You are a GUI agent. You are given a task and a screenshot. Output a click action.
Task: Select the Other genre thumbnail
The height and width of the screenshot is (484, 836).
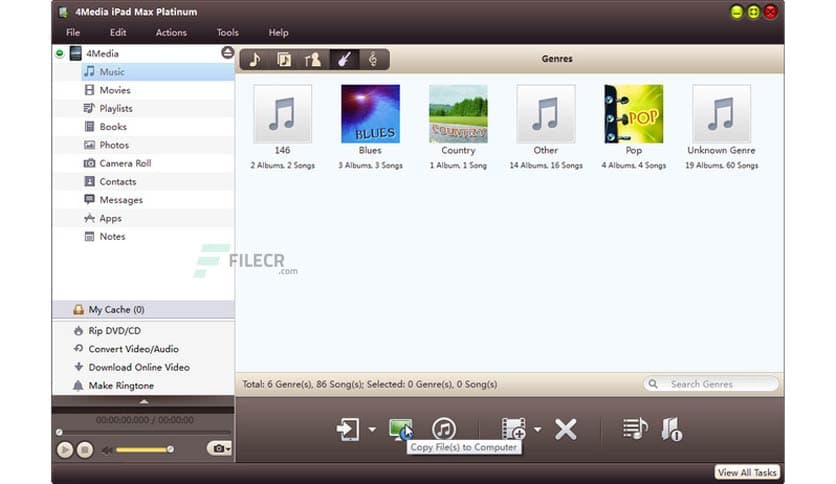pos(546,114)
